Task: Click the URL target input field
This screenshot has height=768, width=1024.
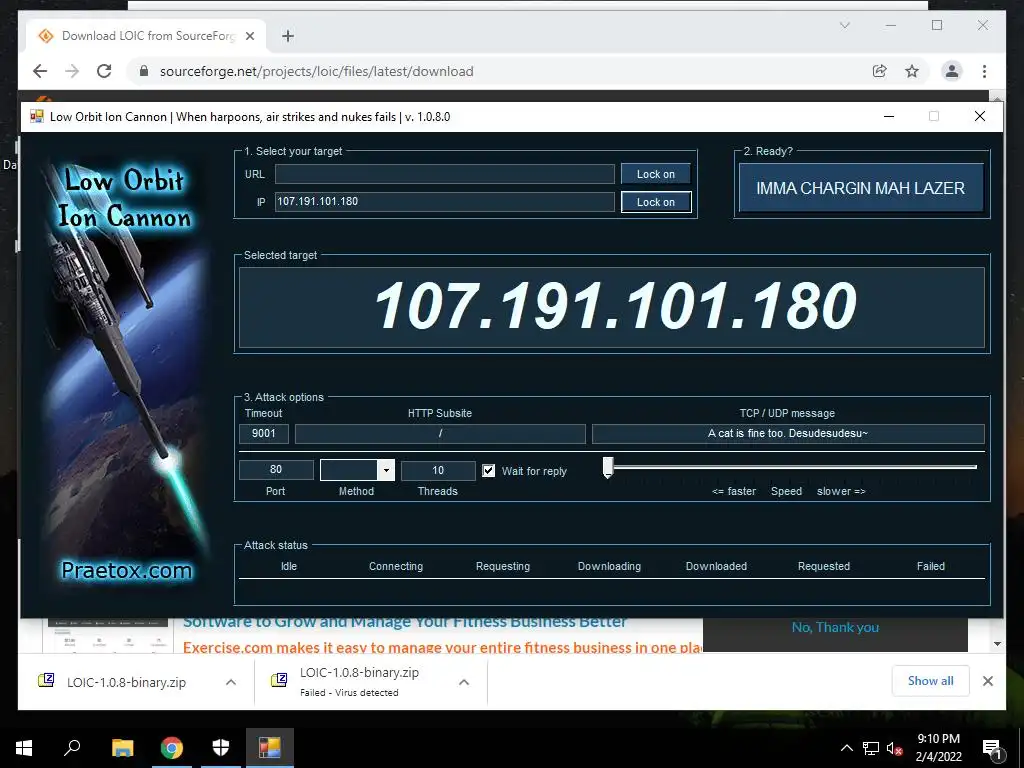Action: coord(444,174)
